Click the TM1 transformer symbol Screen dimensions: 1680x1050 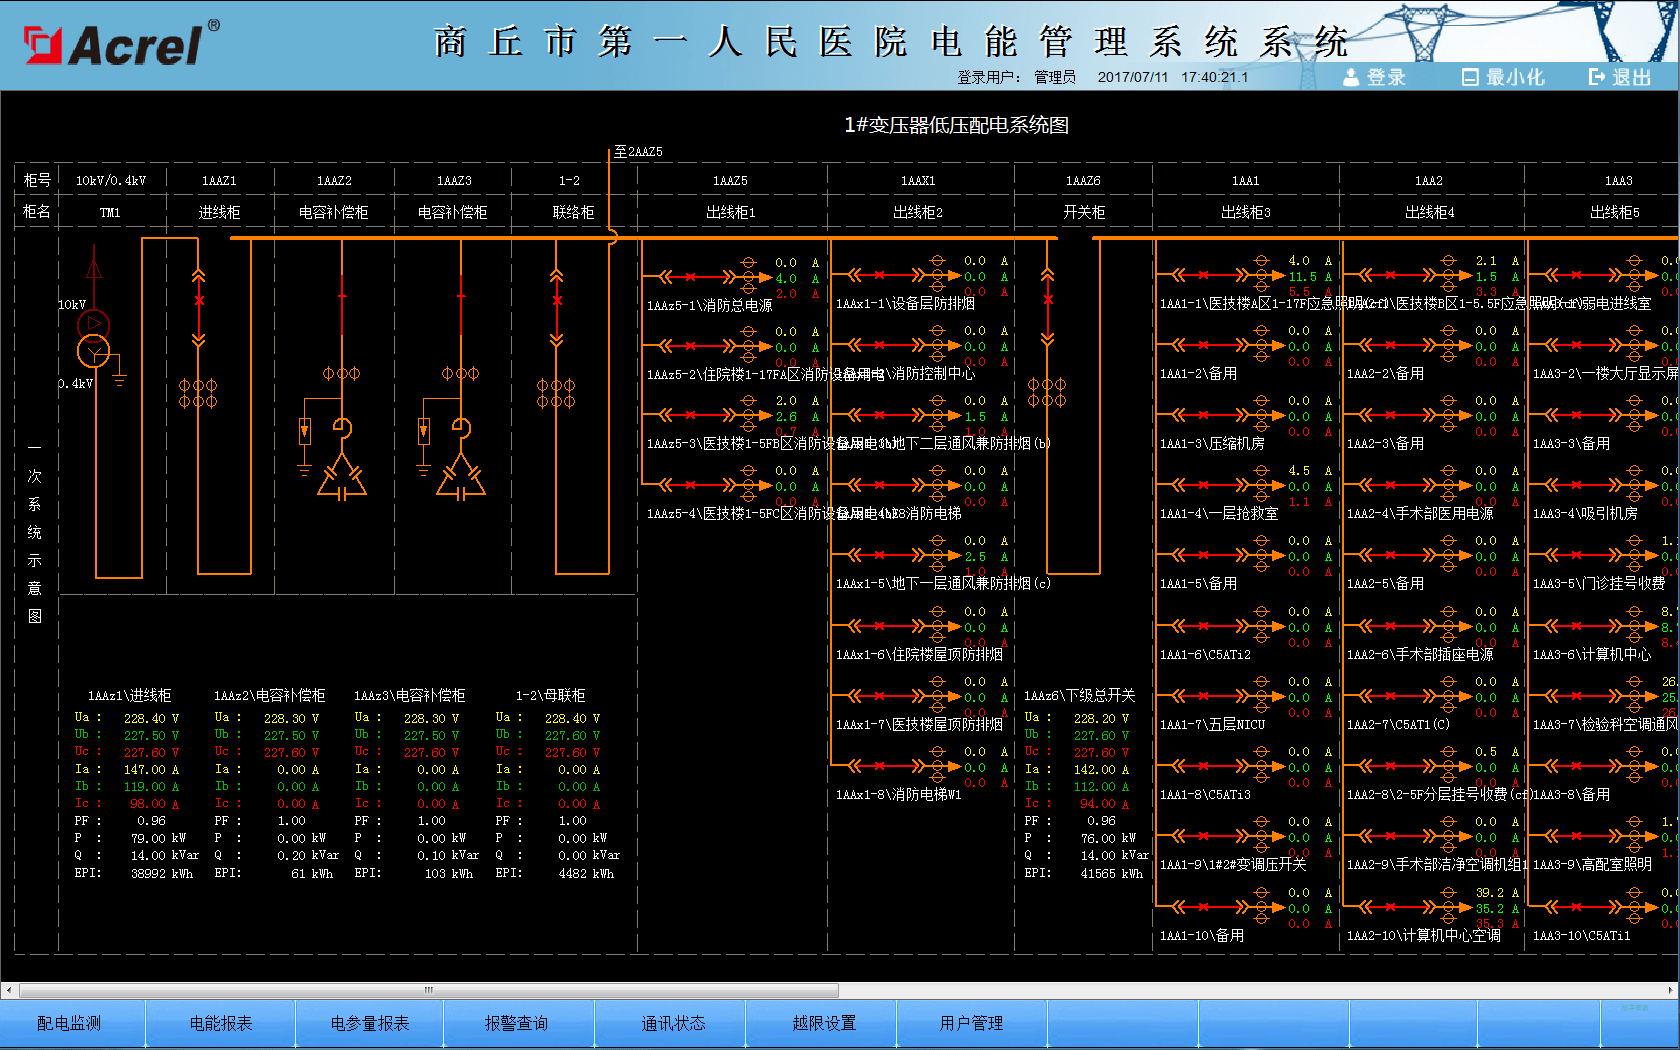[x=92, y=340]
